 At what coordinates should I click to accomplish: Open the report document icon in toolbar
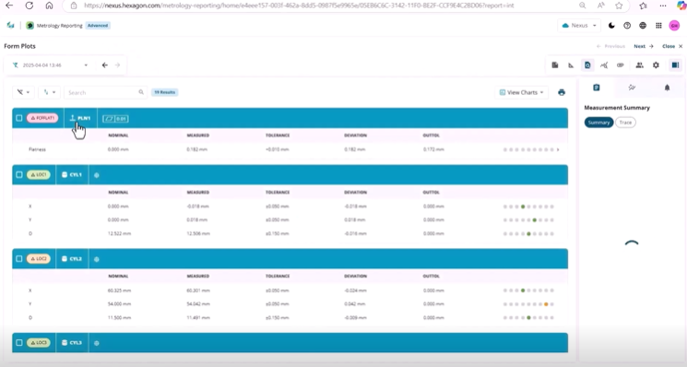coord(555,65)
